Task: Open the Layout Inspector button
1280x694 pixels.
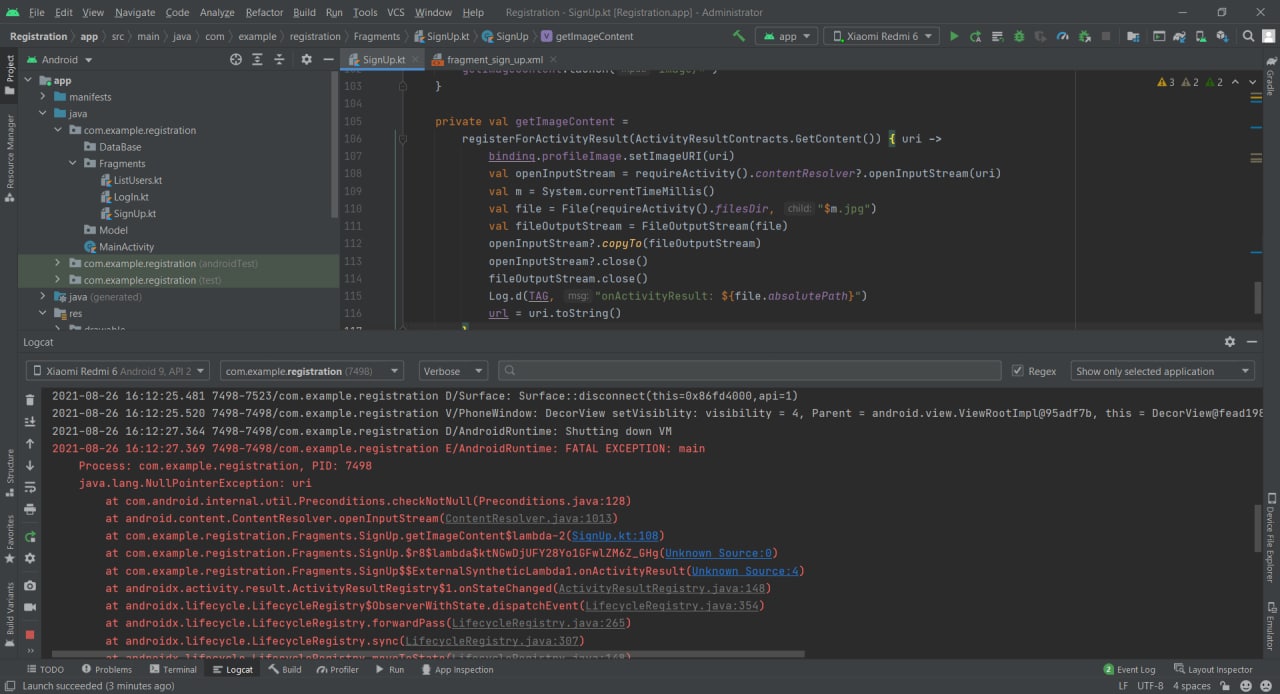Action: (1213, 669)
